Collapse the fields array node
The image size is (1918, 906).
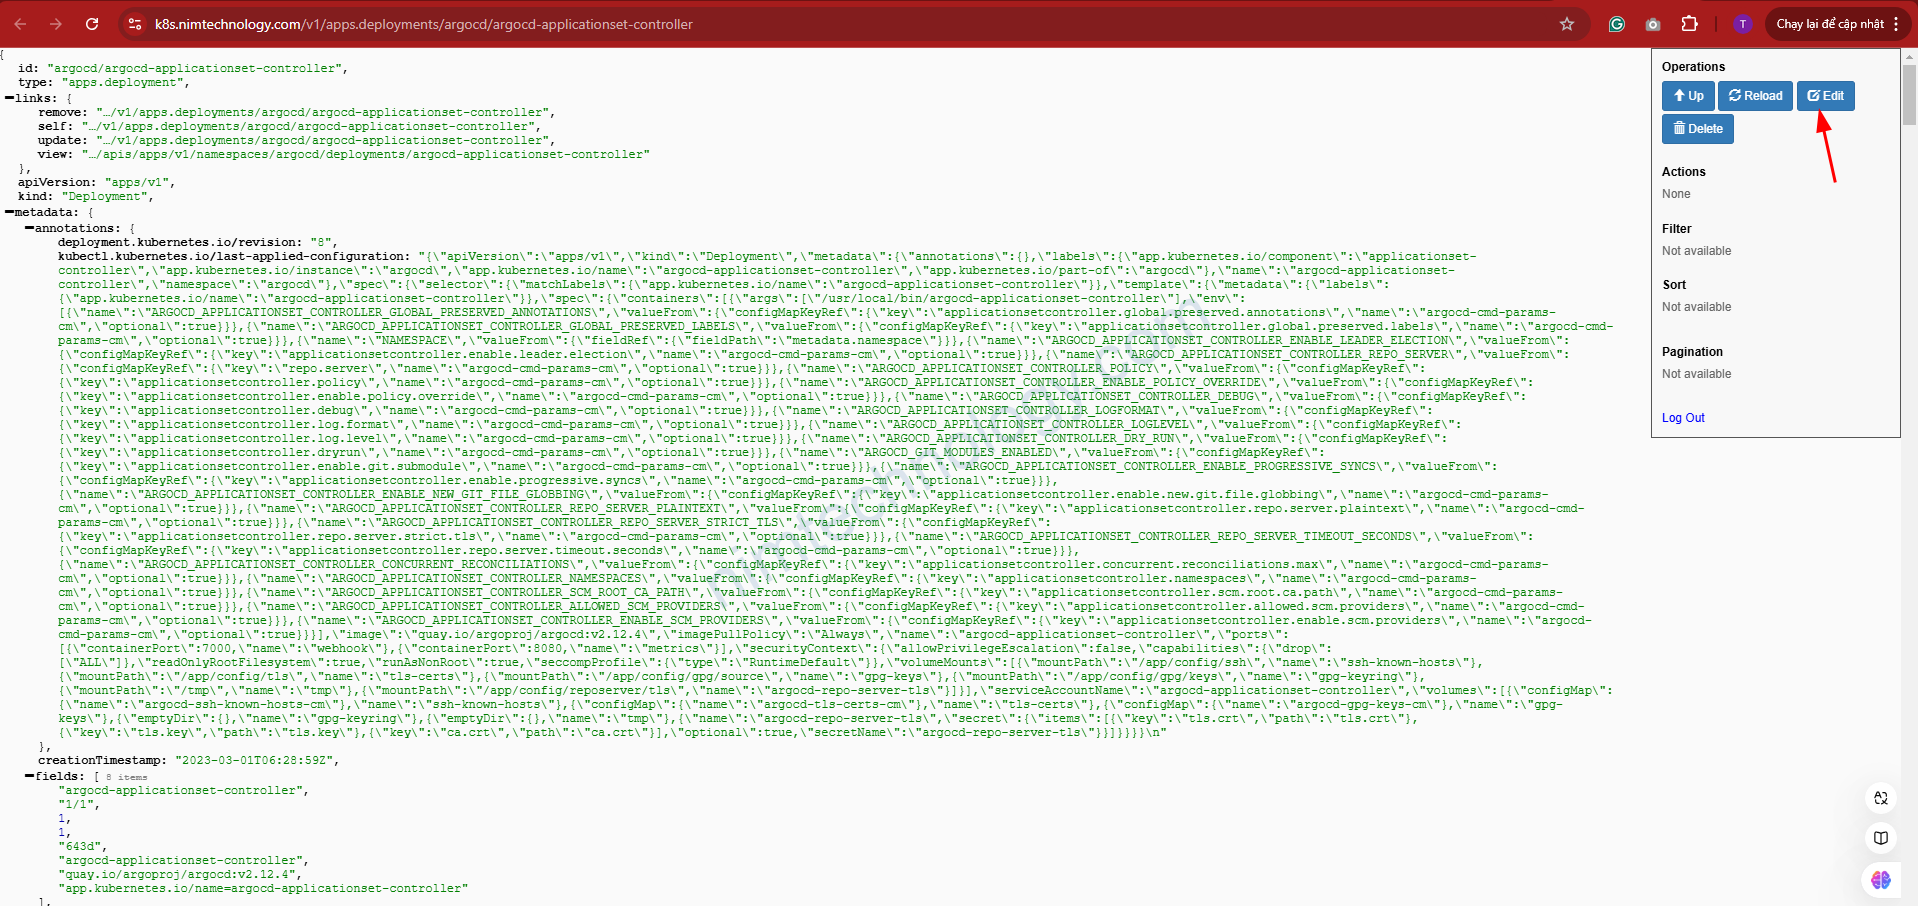(x=30, y=777)
